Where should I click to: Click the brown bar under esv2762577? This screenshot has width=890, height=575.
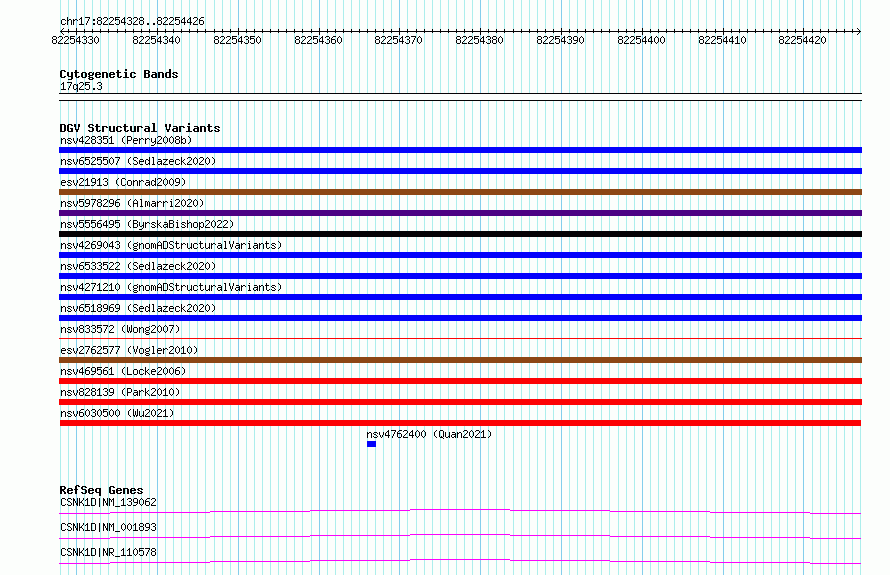(460, 360)
